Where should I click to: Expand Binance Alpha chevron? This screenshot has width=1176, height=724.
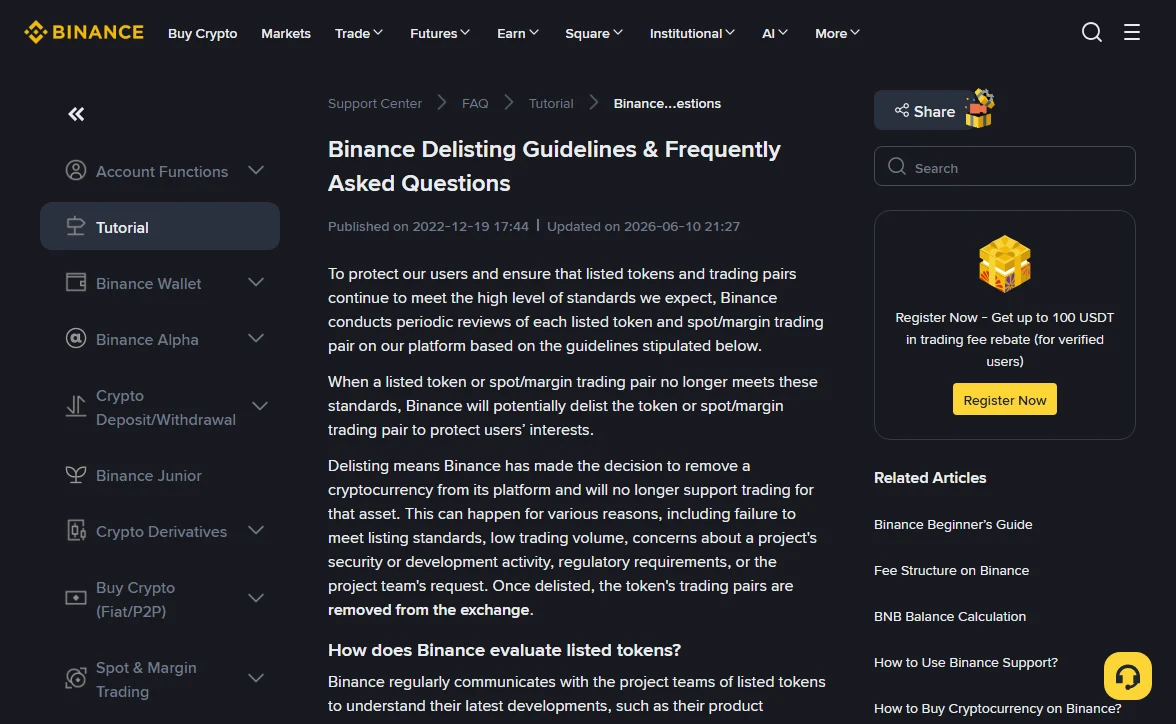(256, 338)
